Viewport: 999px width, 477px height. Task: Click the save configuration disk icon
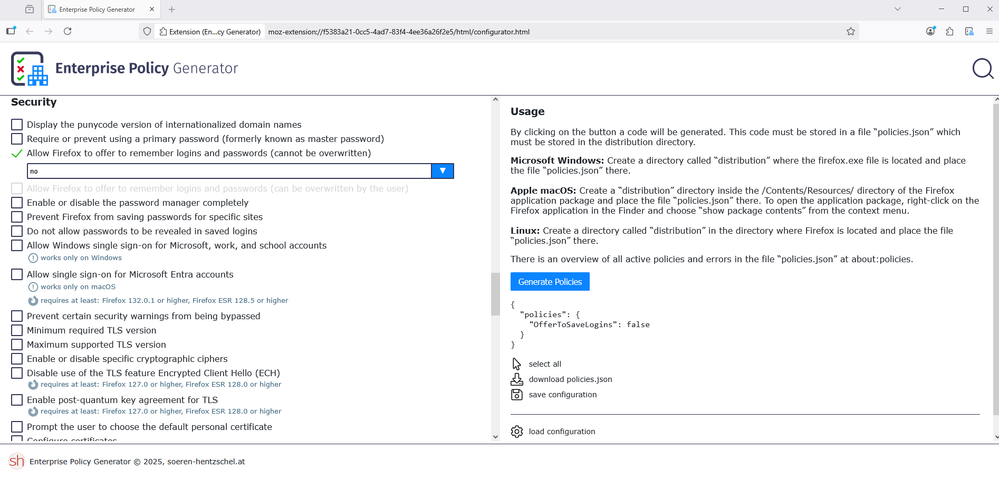(x=517, y=395)
